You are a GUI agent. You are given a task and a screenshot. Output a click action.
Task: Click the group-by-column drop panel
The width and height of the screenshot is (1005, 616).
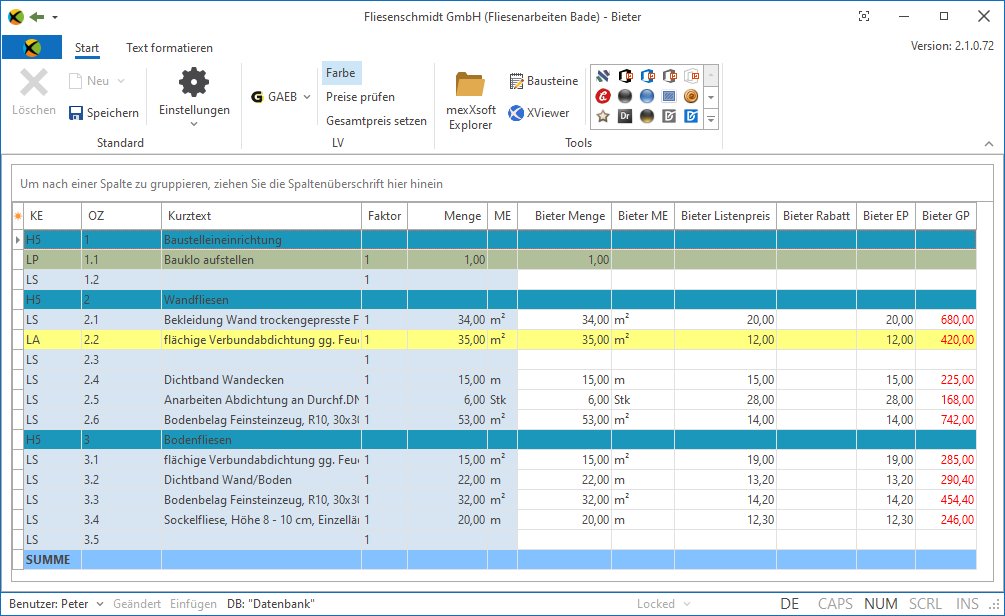502,184
